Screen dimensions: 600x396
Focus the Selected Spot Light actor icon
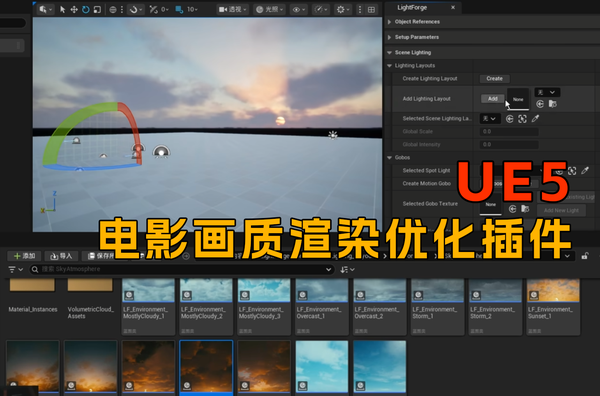(x=572, y=171)
